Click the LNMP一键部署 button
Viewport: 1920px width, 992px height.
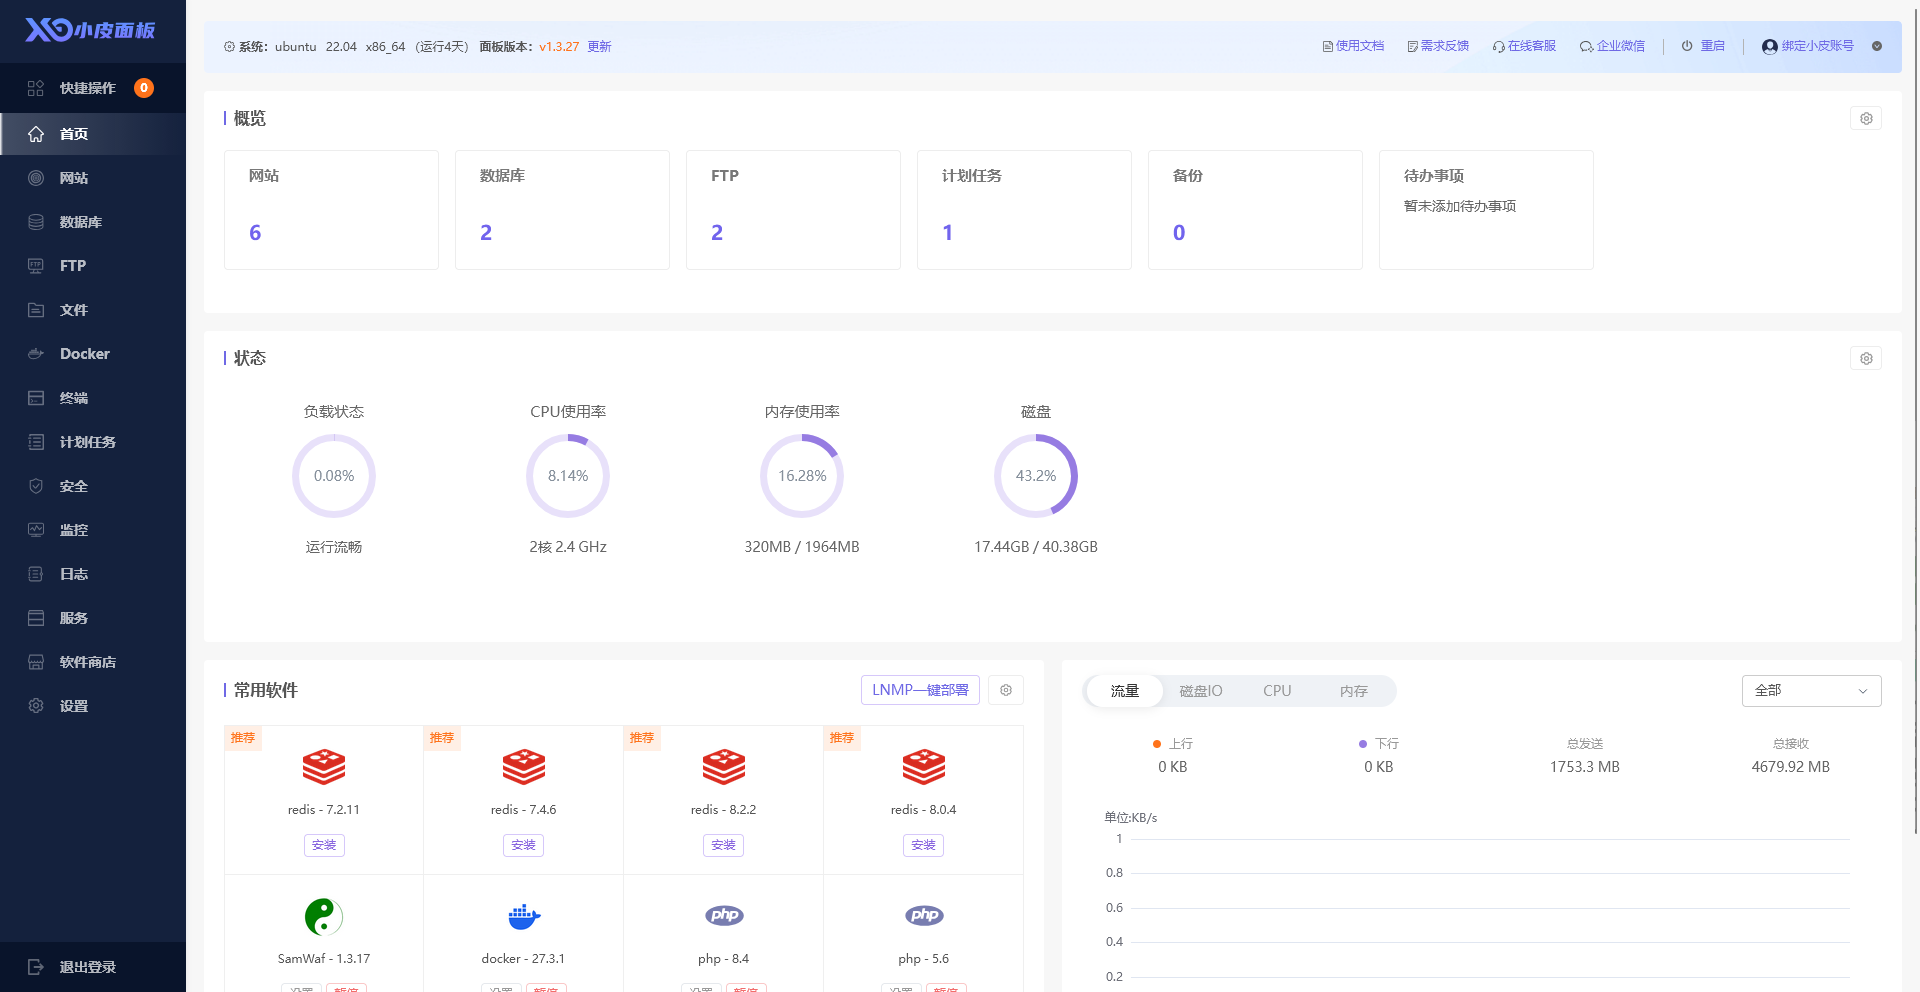click(x=920, y=690)
